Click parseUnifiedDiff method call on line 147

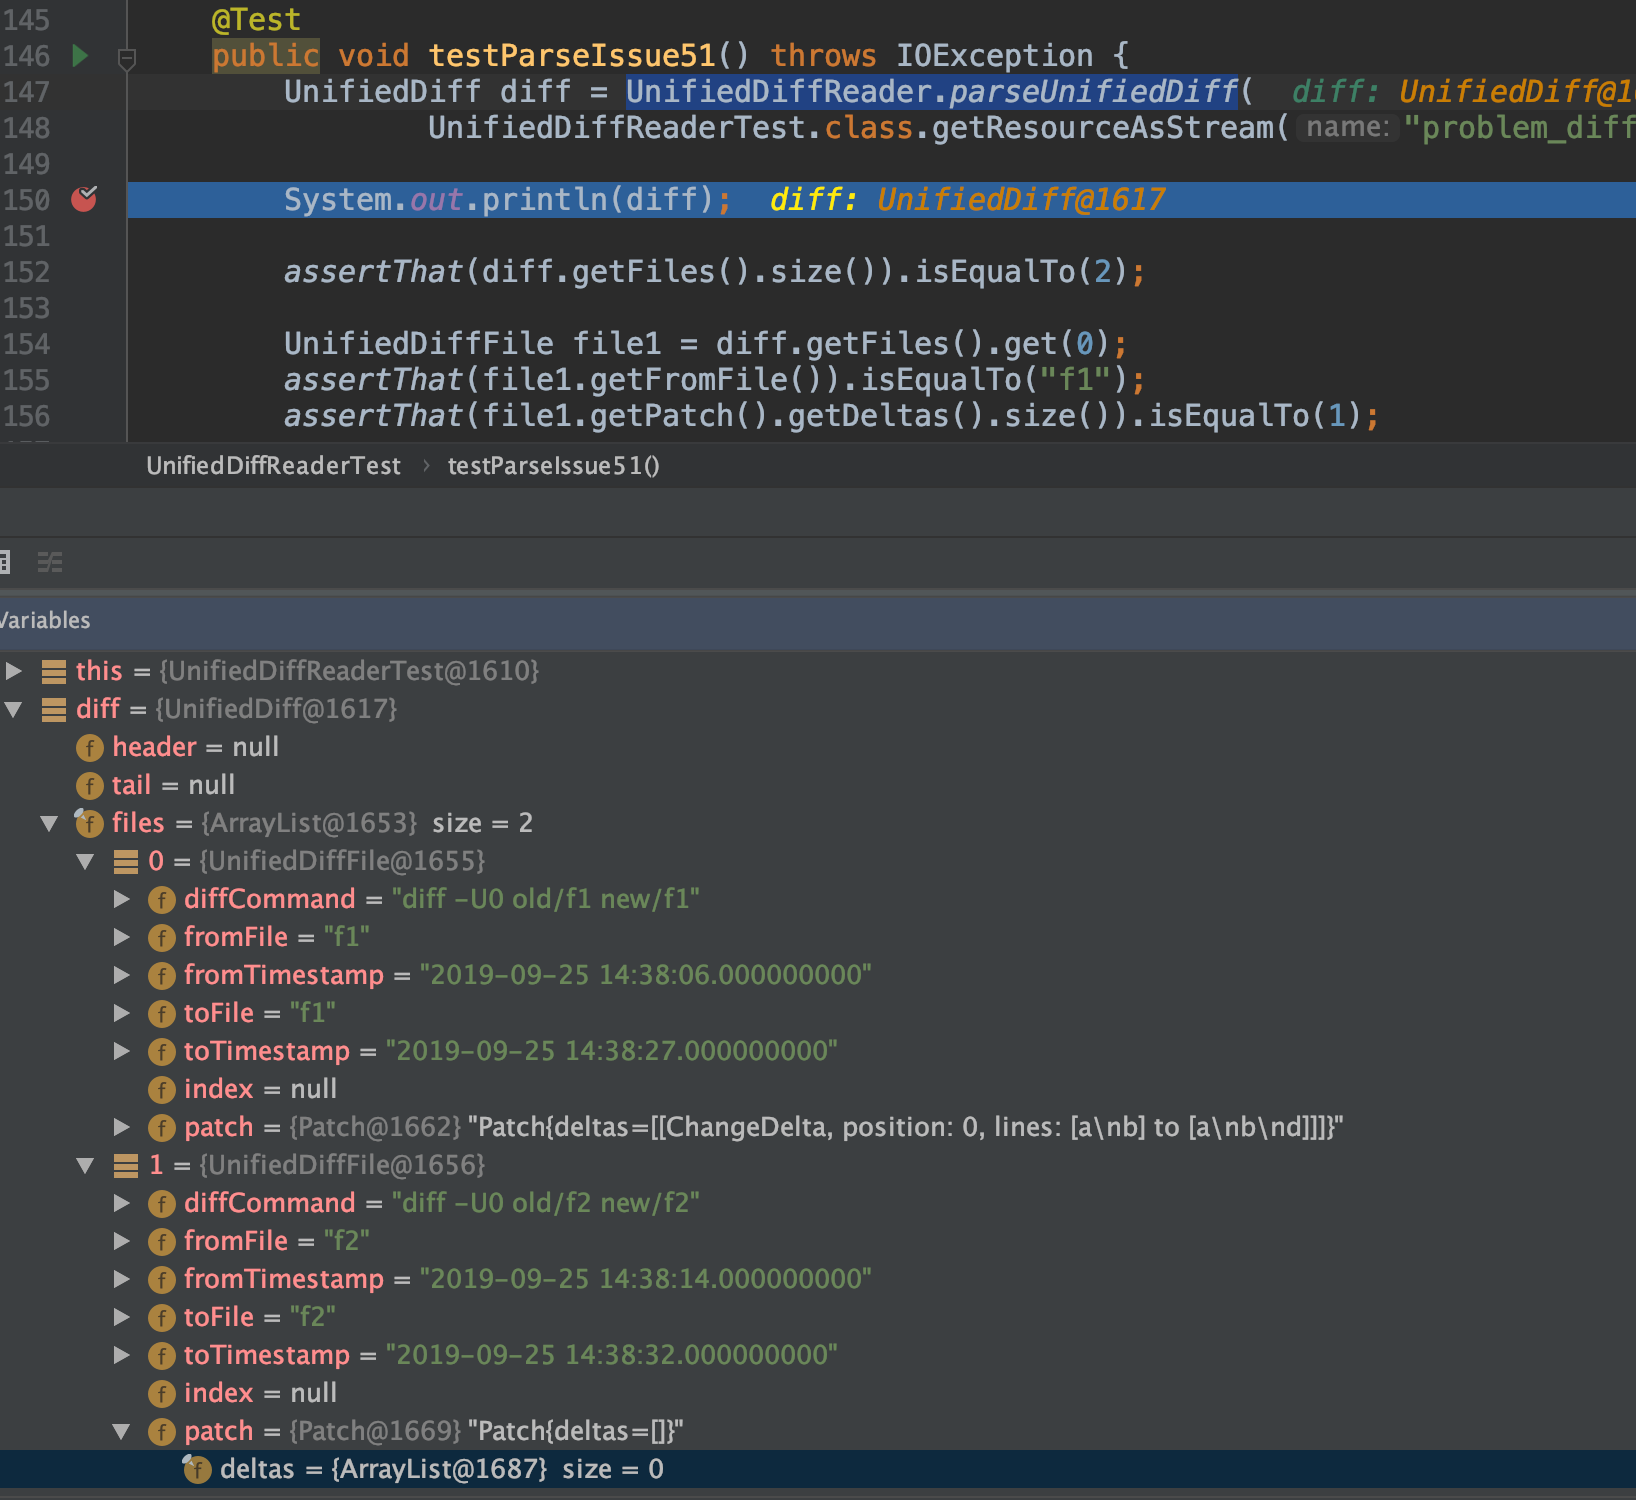coord(1094,92)
